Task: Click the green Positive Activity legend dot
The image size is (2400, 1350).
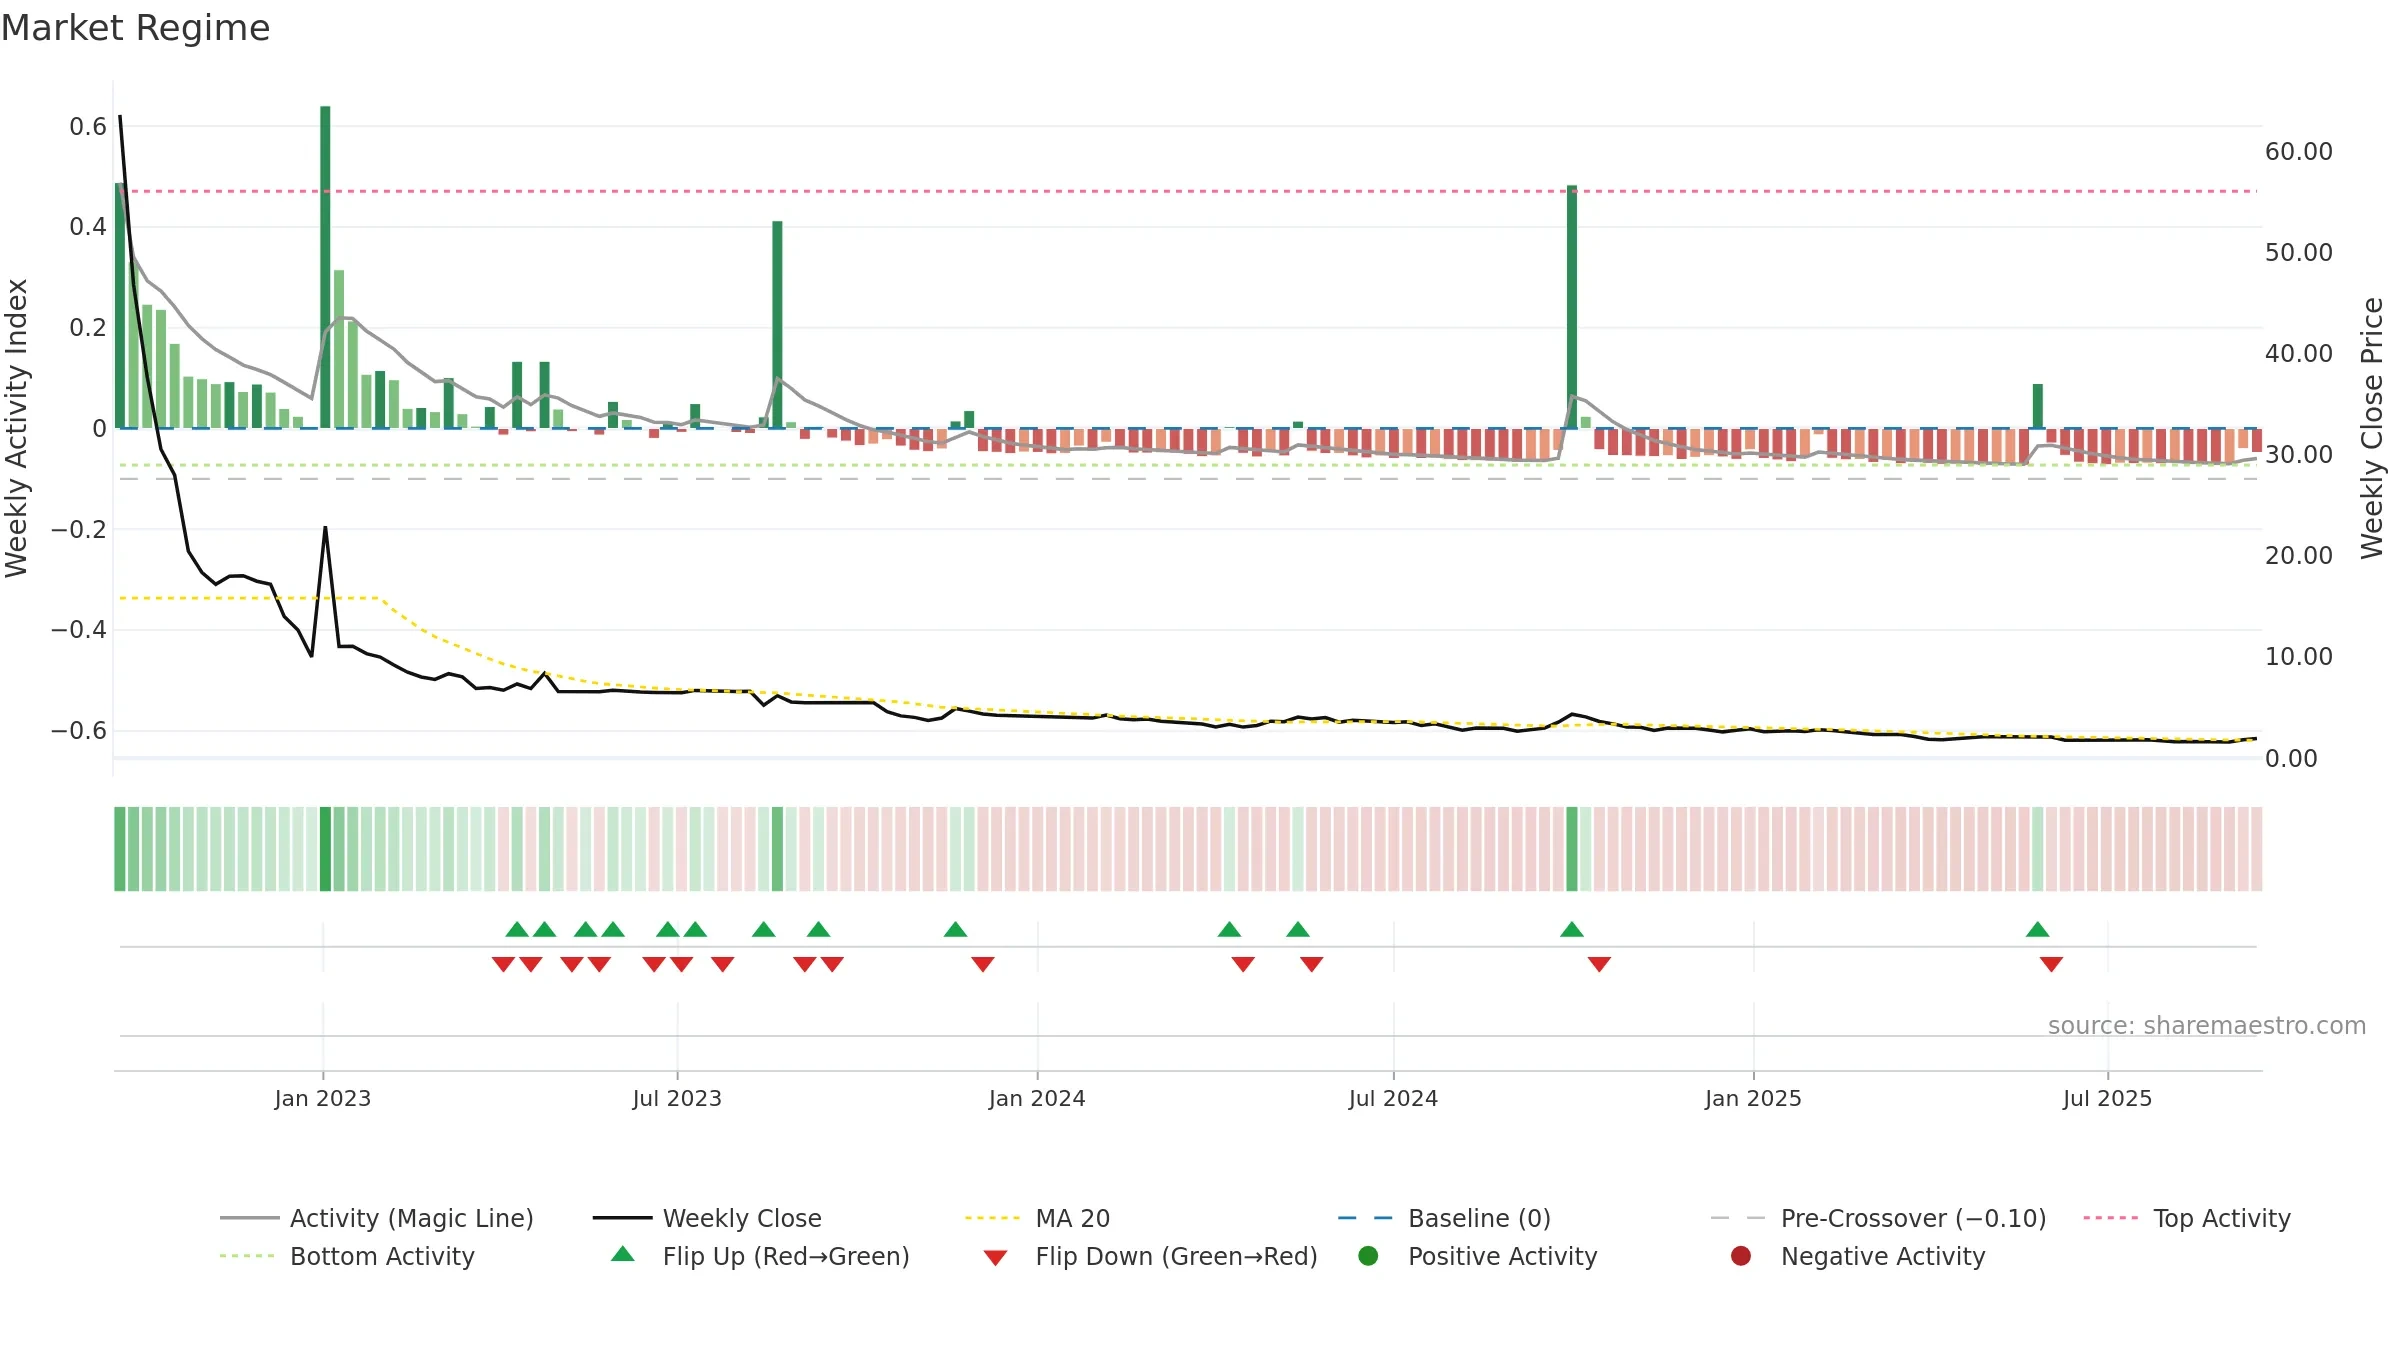Action: (x=1368, y=1256)
